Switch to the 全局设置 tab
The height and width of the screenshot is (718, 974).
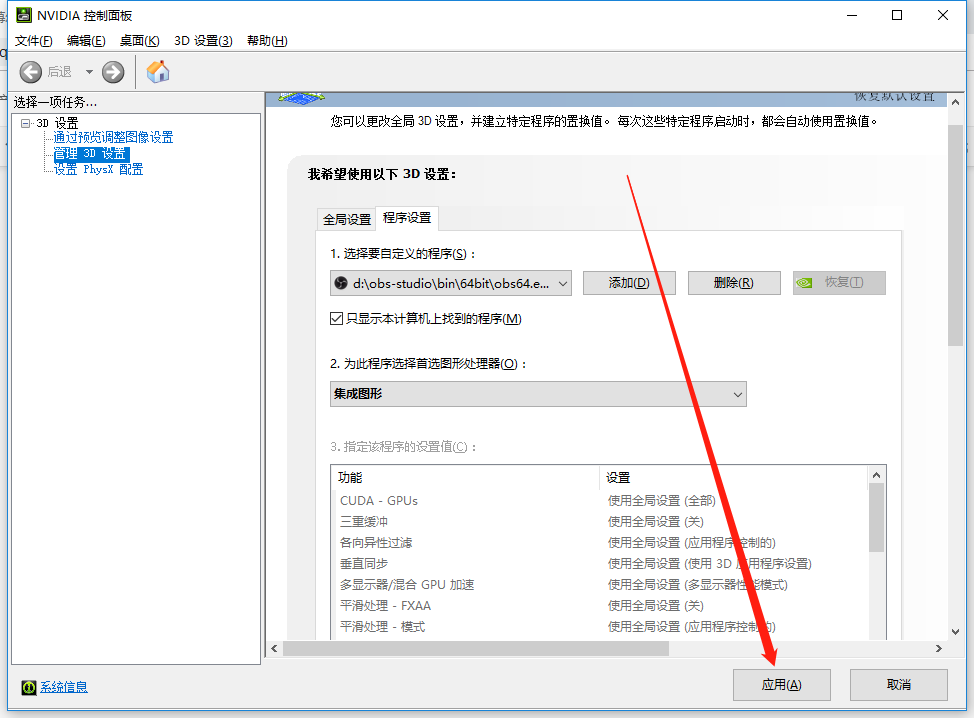tap(347, 219)
